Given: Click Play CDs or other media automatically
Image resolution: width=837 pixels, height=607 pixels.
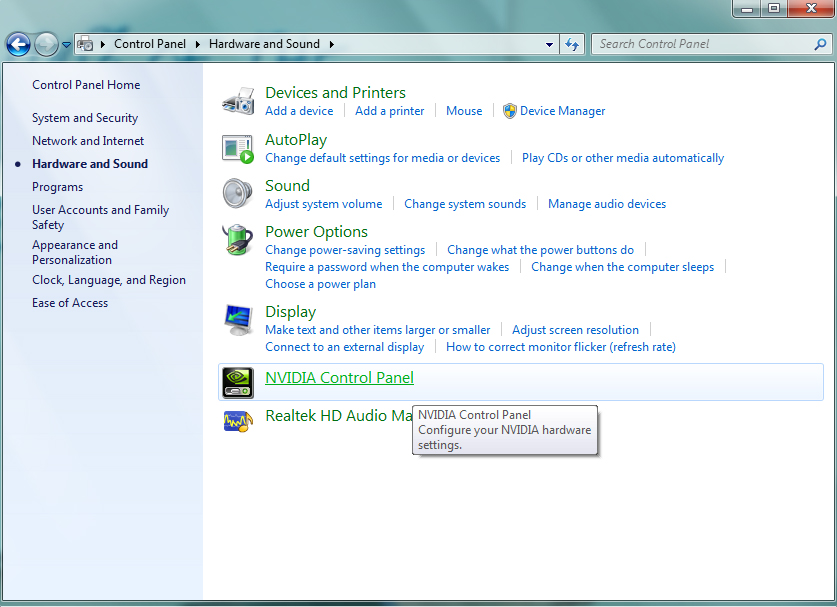Looking at the screenshot, I should pos(622,158).
